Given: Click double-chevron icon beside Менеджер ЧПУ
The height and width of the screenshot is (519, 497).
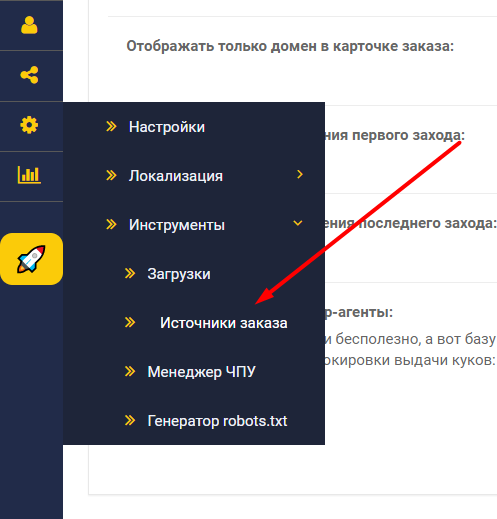Looking at the screenshot, I should 130,371.
